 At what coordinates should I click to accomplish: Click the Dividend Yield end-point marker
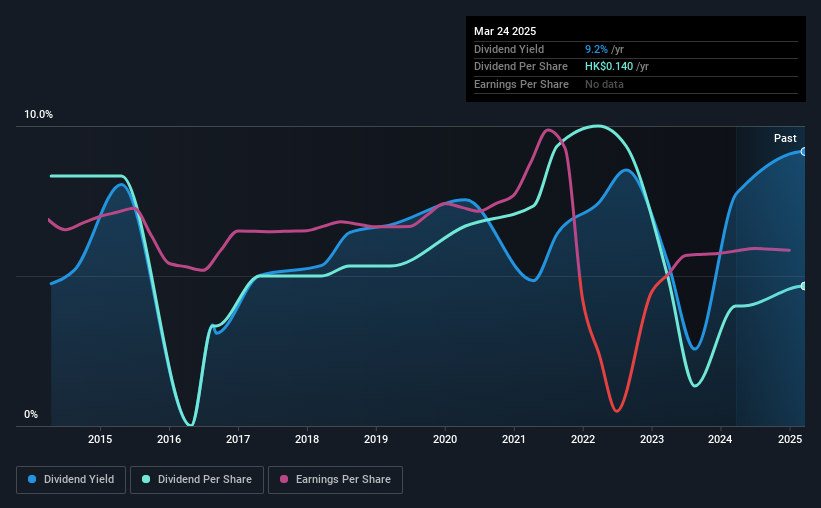click(803, 152)
